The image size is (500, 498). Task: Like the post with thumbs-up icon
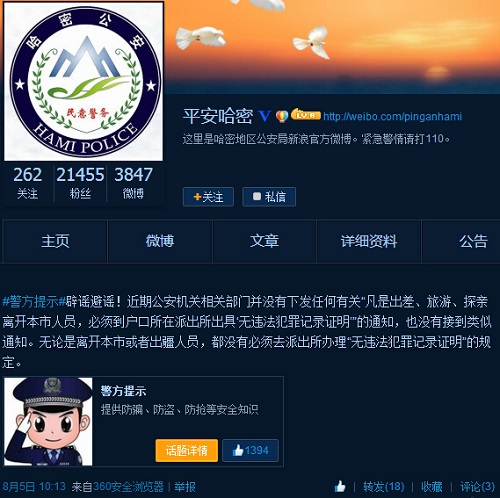(340, 487)
